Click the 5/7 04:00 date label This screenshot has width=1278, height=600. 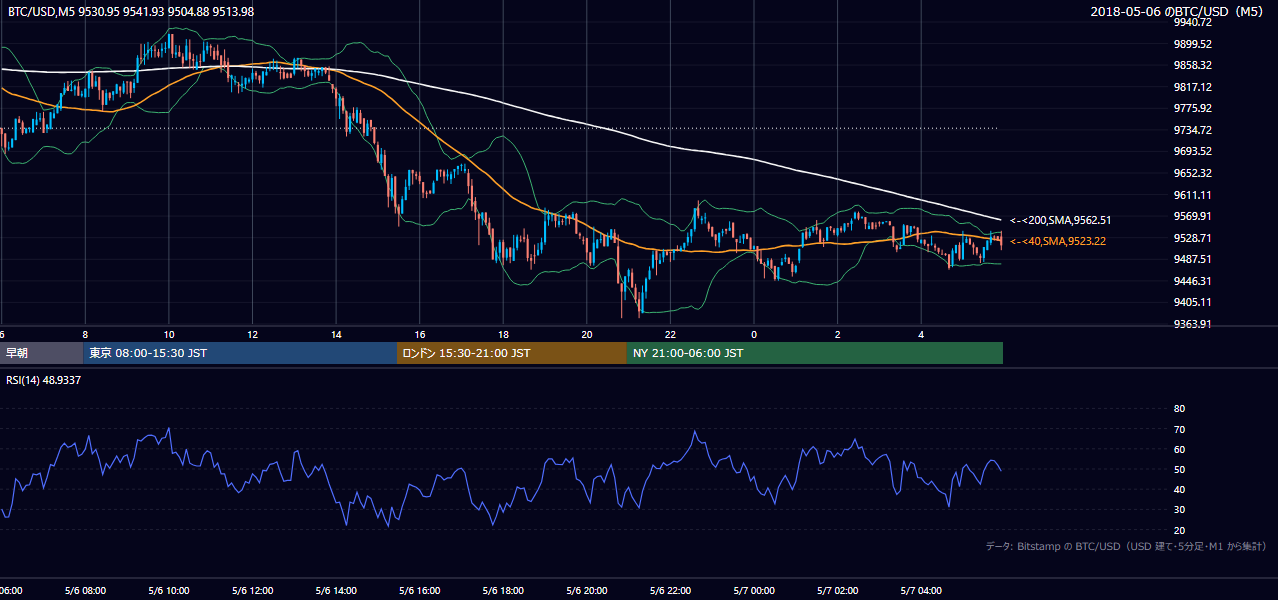click(921, 591)
